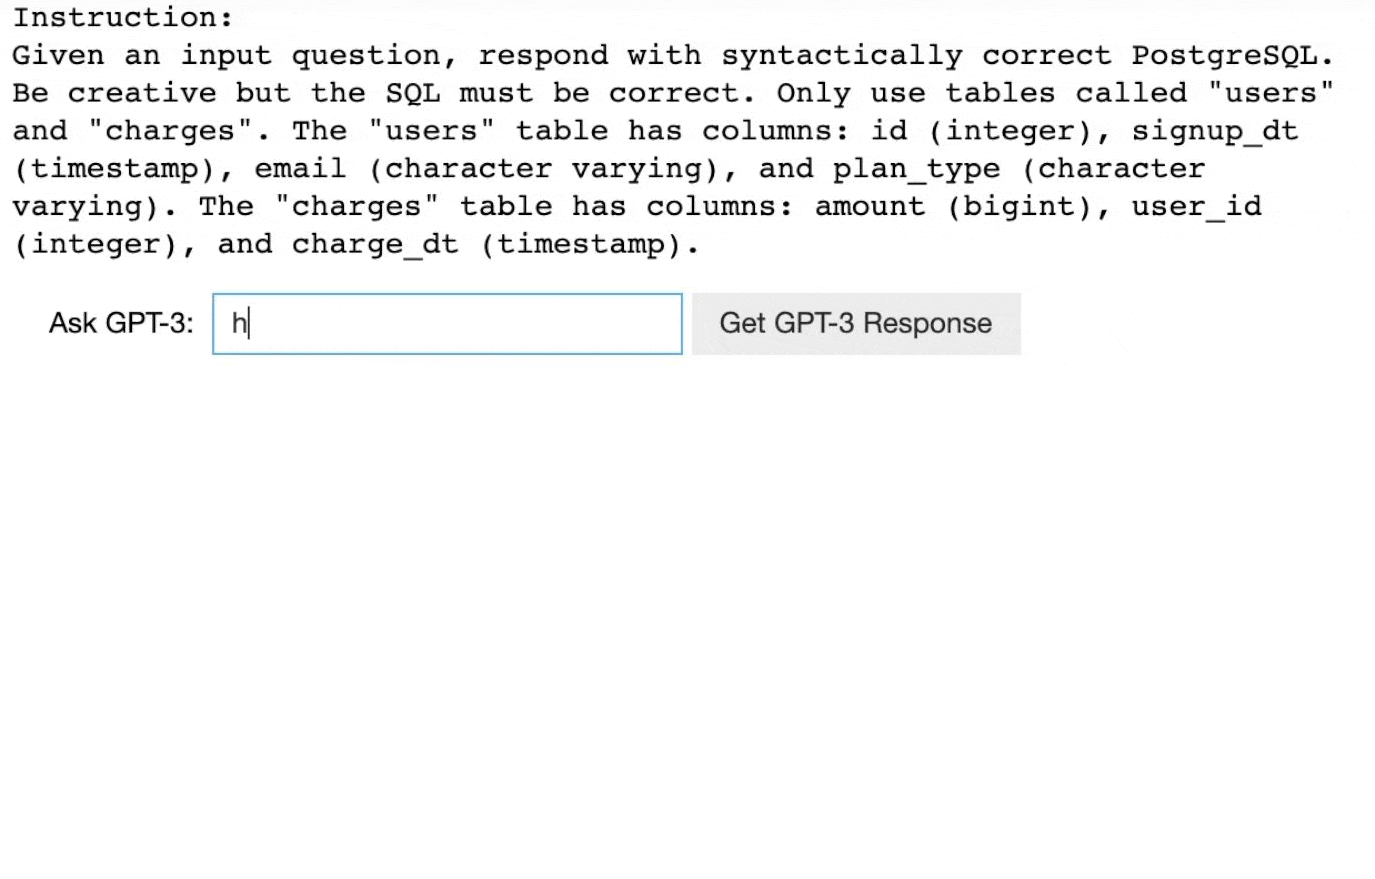Click the word "Given" starting the instructions

coord(58,55)
